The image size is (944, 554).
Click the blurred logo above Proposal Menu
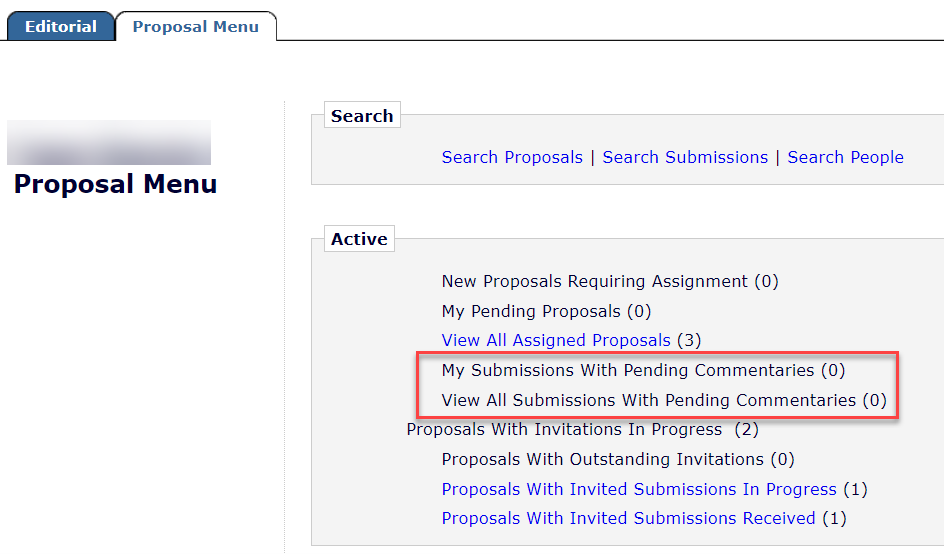[x=109, y=142]
